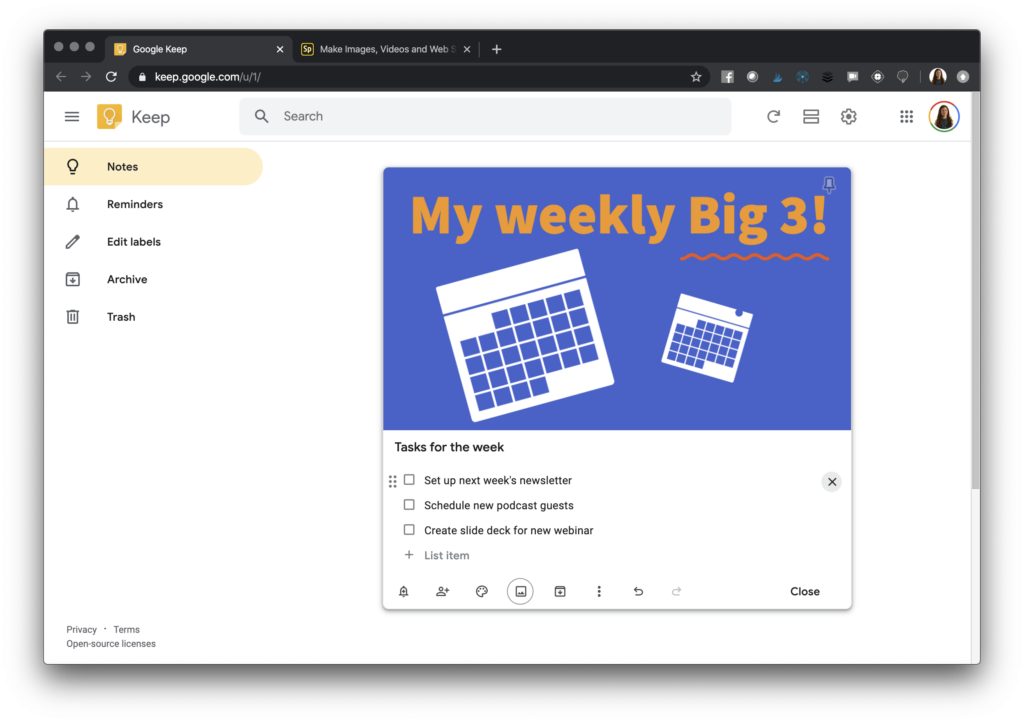Open the background color palette
The width and height of the screenshot is (1024, 722).
[x=481, y=591]
